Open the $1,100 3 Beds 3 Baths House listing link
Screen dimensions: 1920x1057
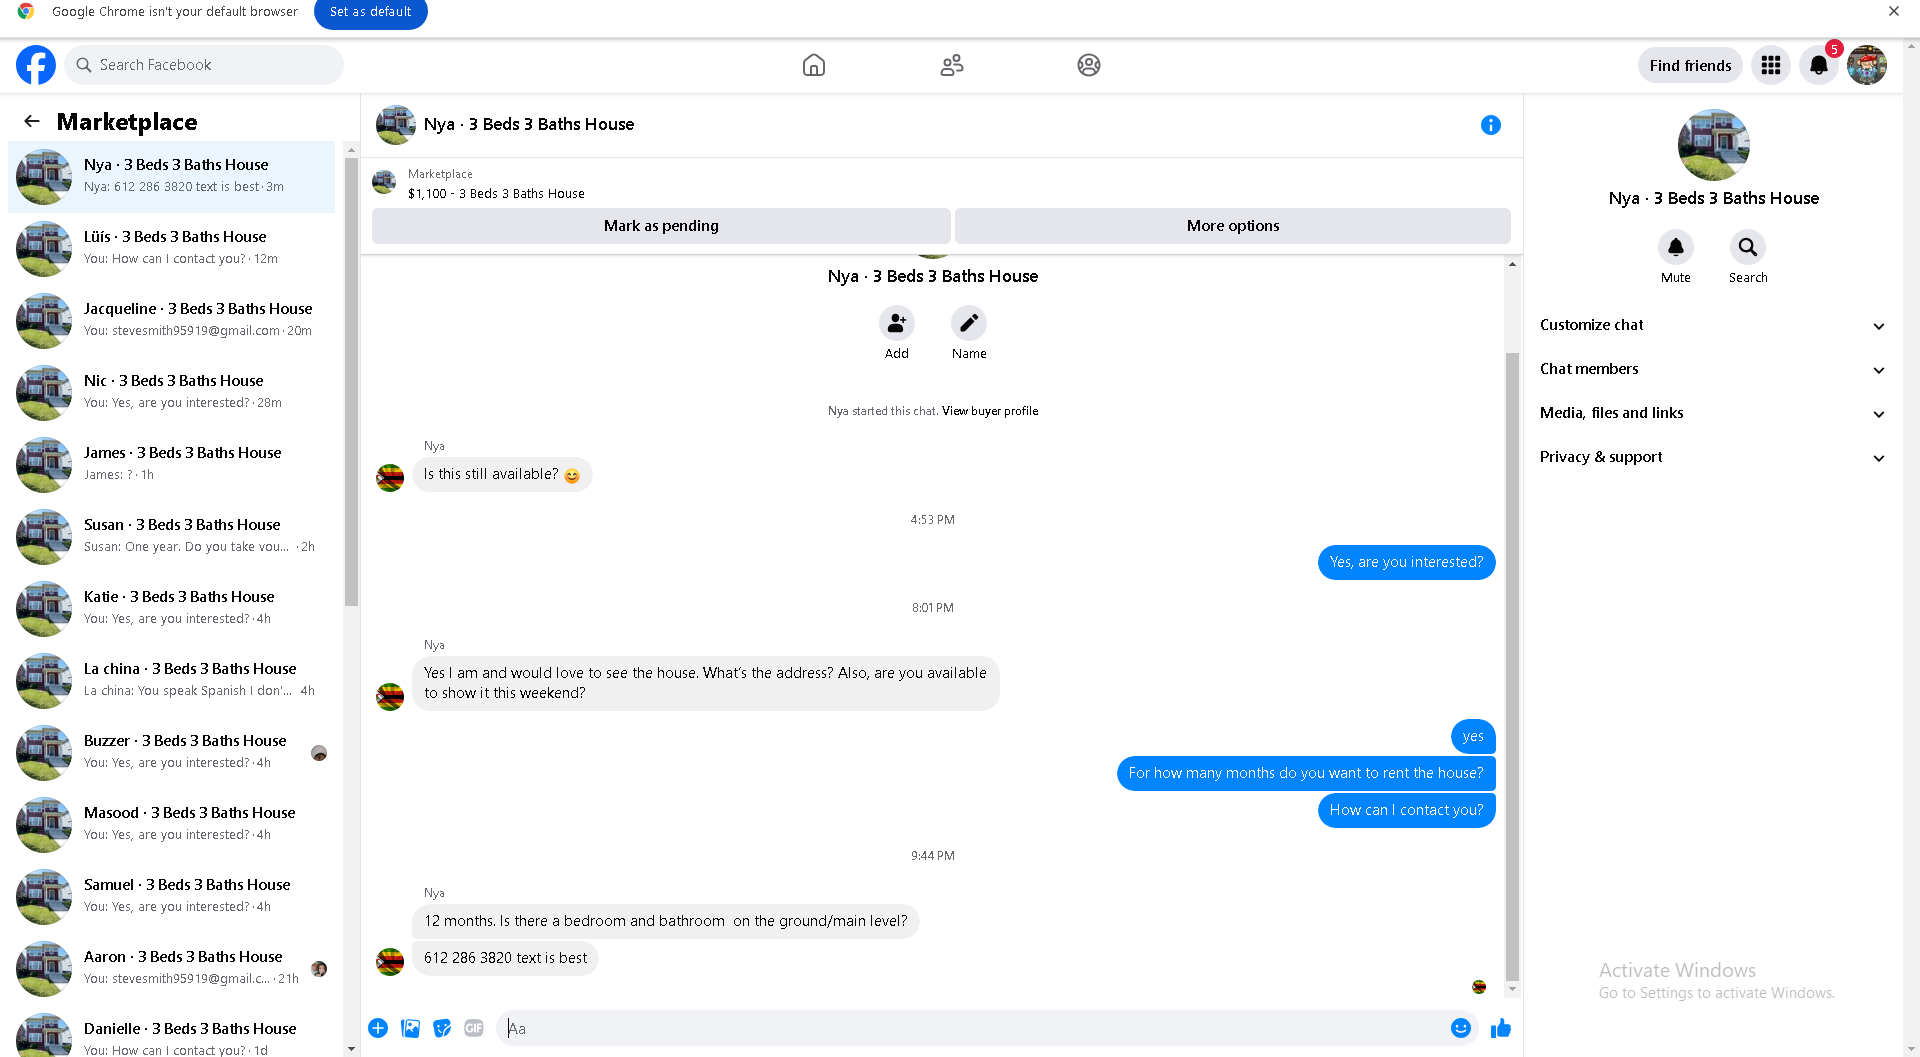pos(496,194)
